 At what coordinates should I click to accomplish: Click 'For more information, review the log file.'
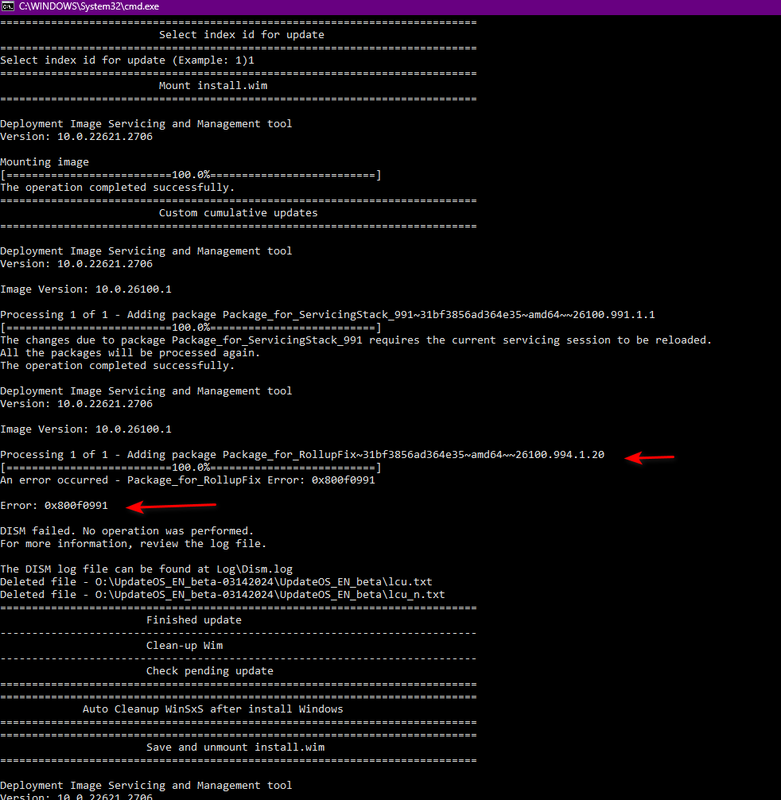tap(133, 544)
